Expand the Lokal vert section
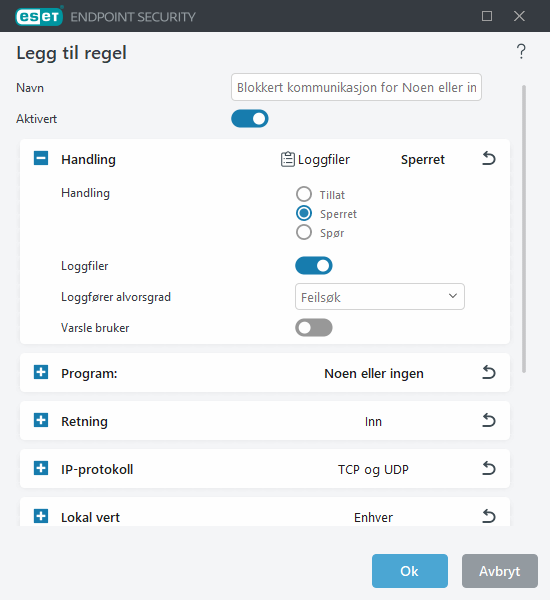 41,516
